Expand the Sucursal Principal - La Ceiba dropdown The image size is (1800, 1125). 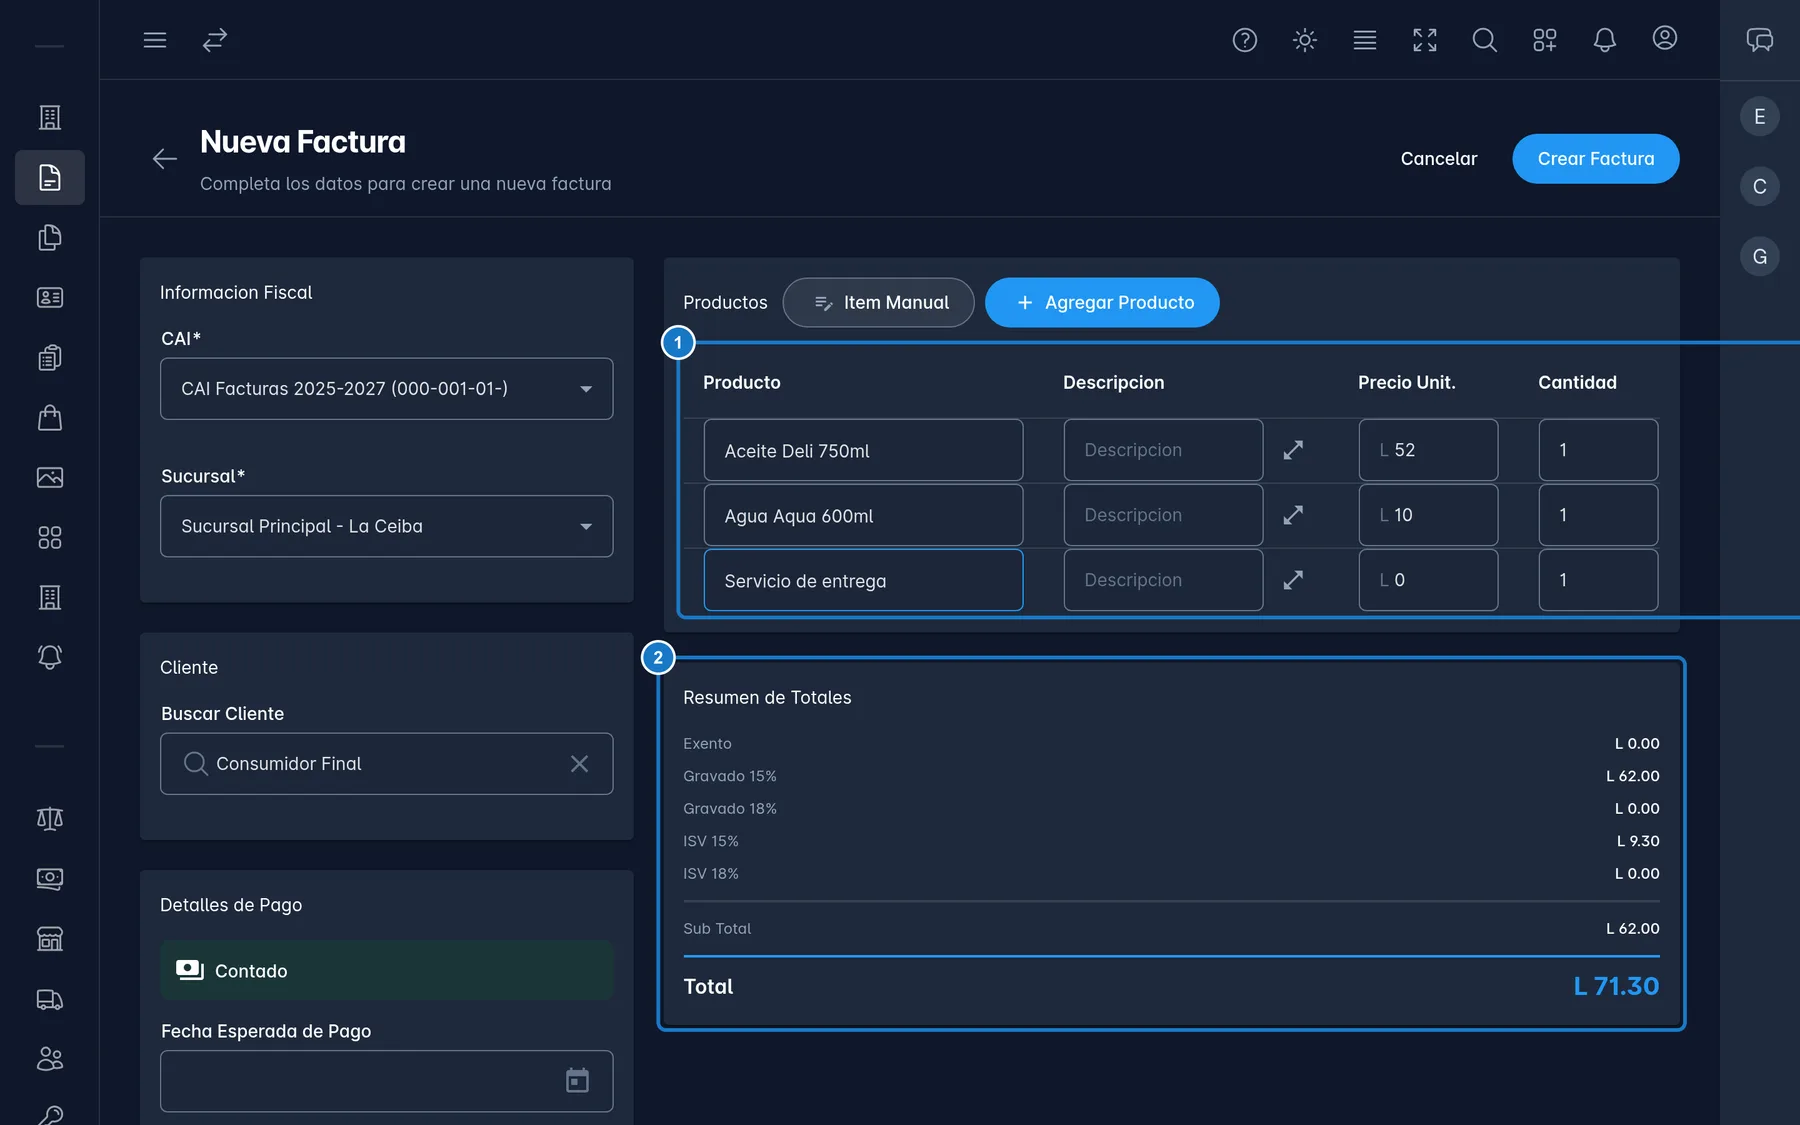pyautogui.click(x=387, y=526)
